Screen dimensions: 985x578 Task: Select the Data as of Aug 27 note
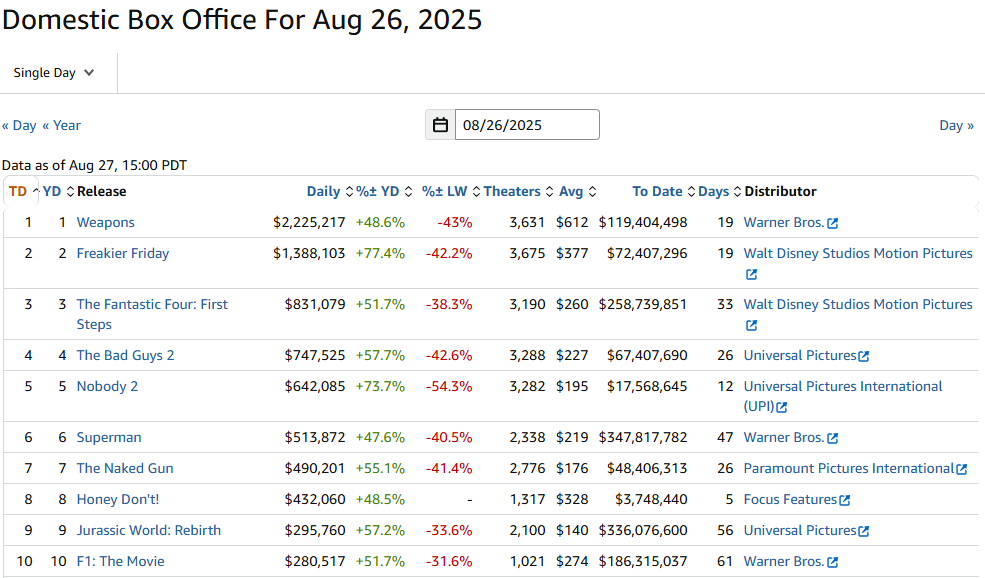[94, 165]
